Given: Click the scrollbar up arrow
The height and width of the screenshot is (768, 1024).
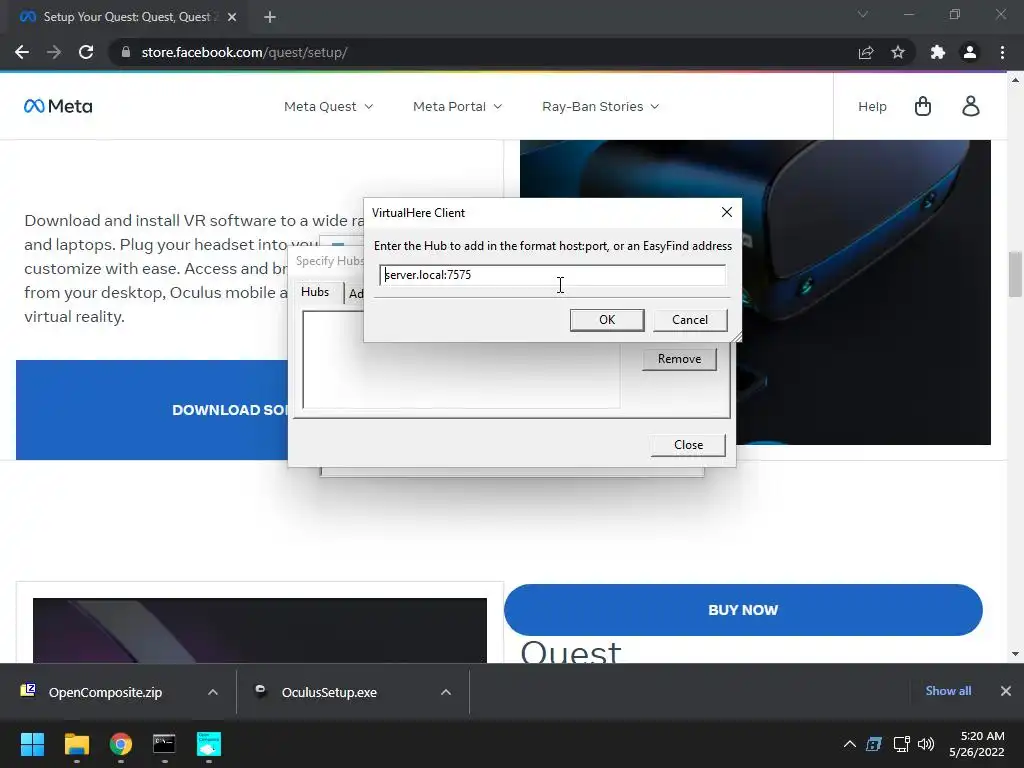Looking at the screenshot, I should point(1015,80).
